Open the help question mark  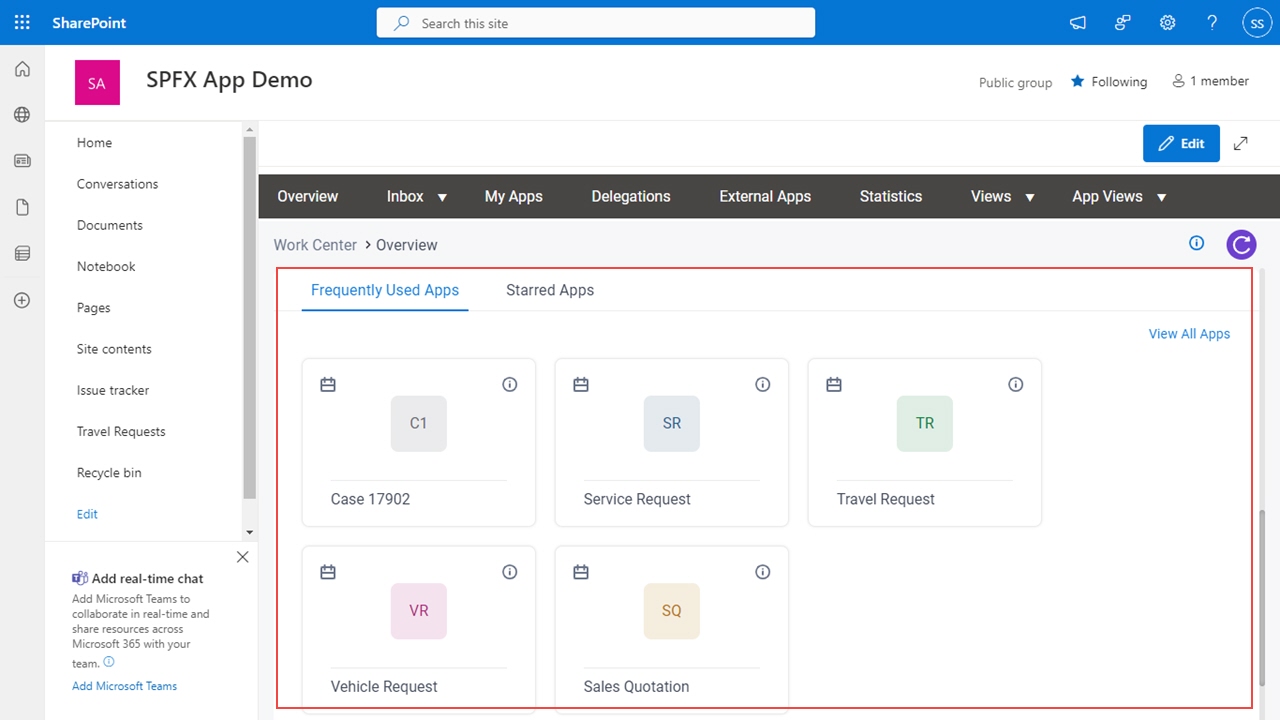1212,23
